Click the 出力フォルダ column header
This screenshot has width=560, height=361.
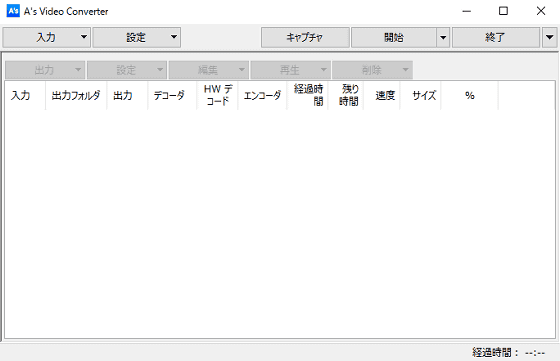pos(76,96)
